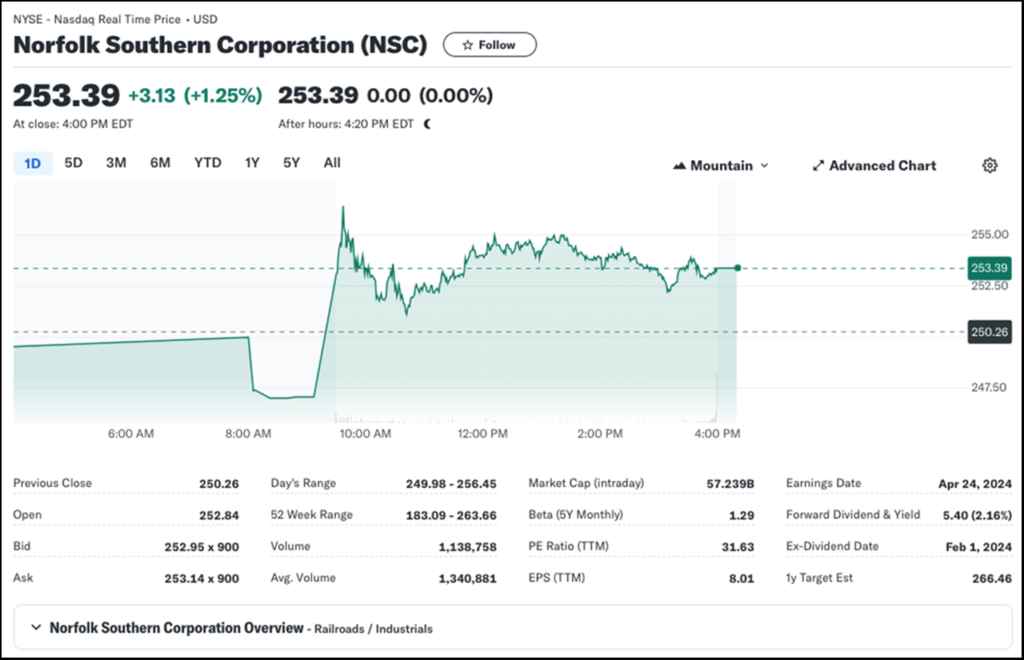Click the chart settings gear icon
The image size is (1024, 660).
click(x=989, y=166)
